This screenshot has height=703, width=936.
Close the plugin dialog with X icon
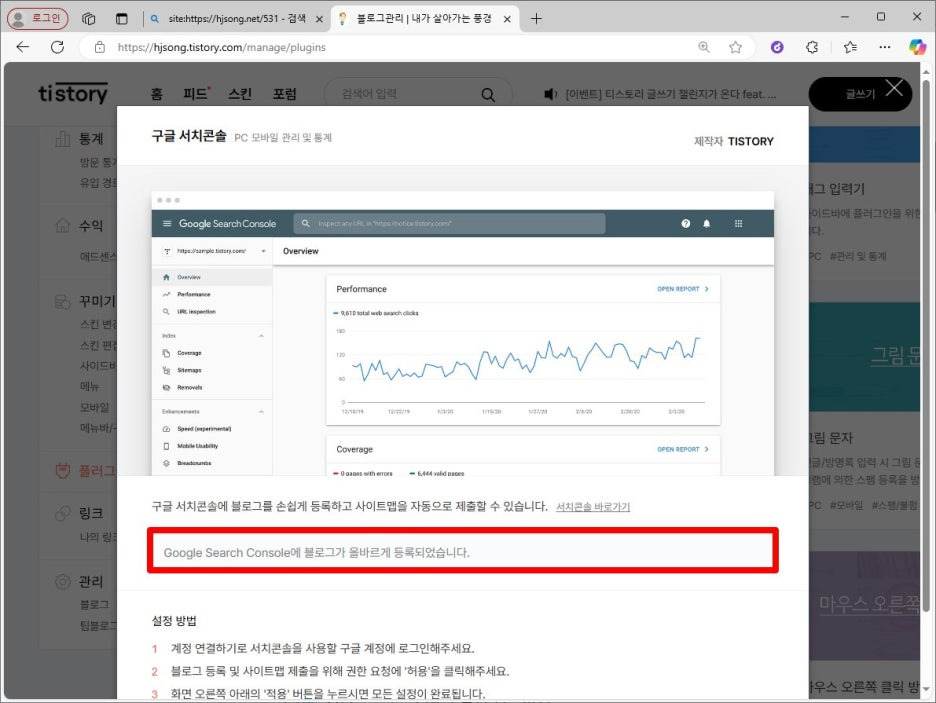pyautogui.click(x=894, y=88)
